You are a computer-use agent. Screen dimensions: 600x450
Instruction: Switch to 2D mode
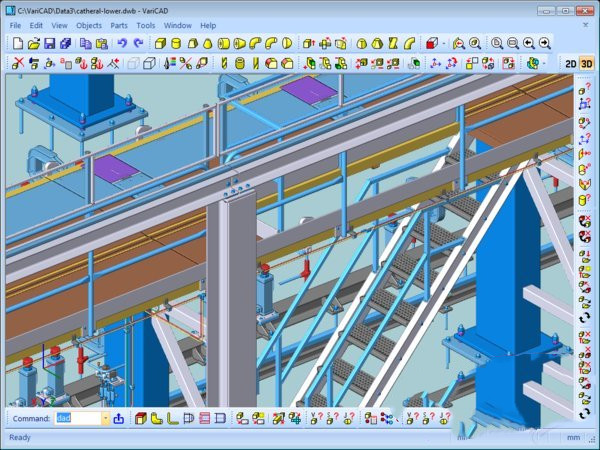(569, 63)
